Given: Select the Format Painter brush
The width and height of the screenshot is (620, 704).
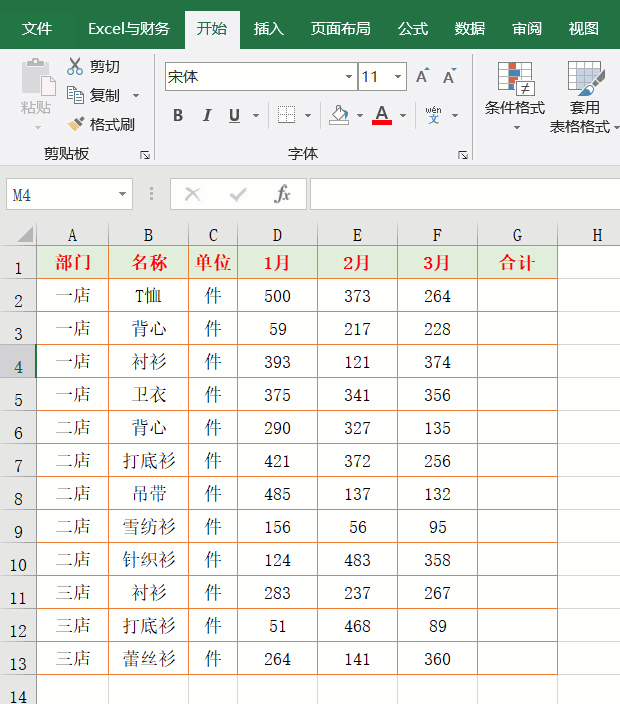Looking at the screenshot, I should (75, 124).
